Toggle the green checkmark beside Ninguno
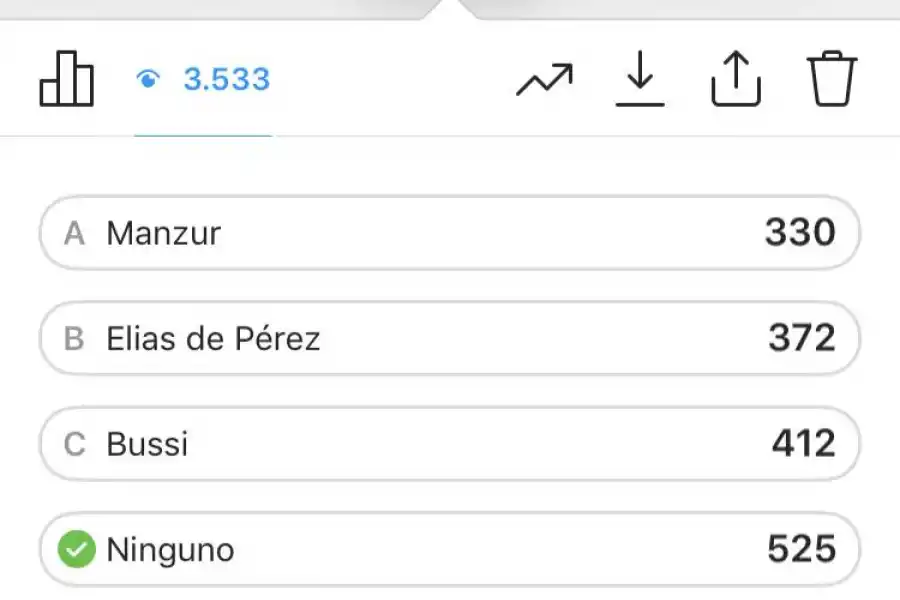Screen dimensions: 900x600 coord(76,549)
